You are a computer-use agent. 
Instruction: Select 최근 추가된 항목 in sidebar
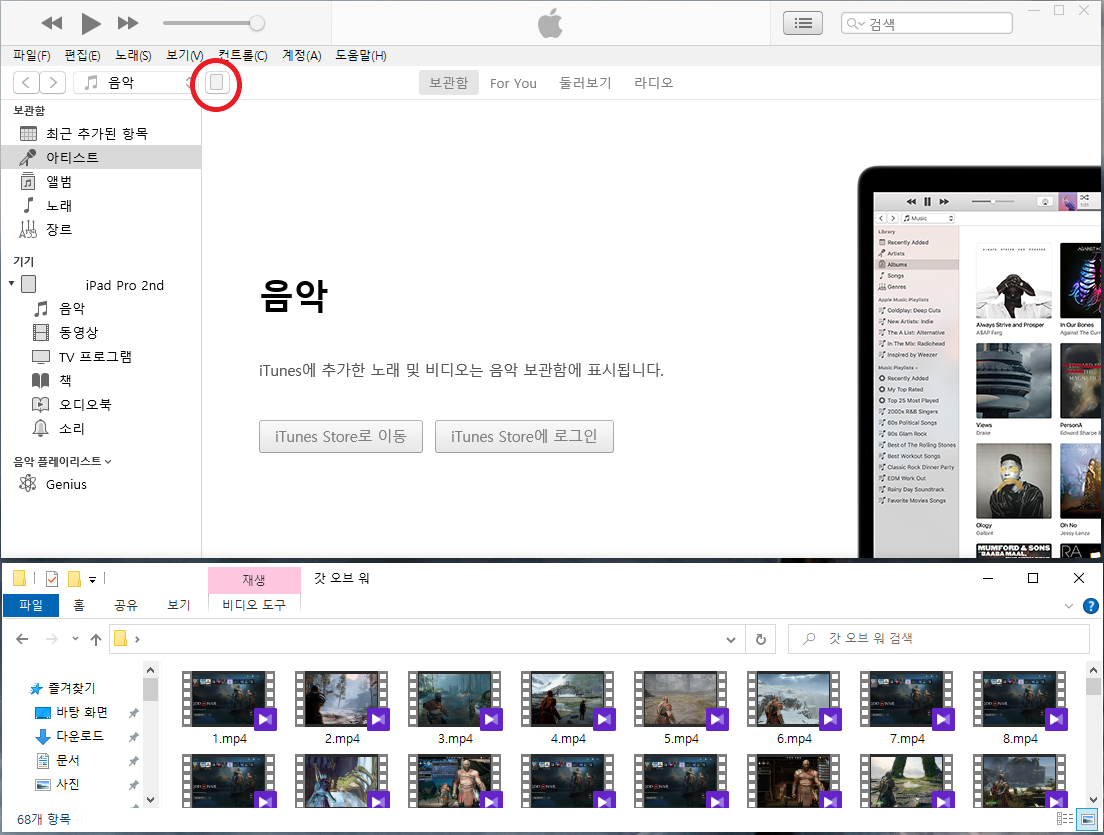pos(101,134)
